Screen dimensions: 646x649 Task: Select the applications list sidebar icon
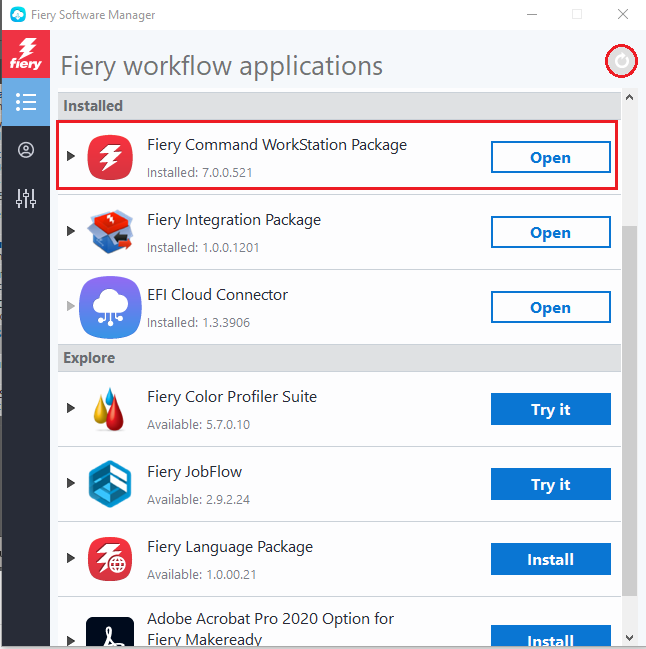click(26, 102)
